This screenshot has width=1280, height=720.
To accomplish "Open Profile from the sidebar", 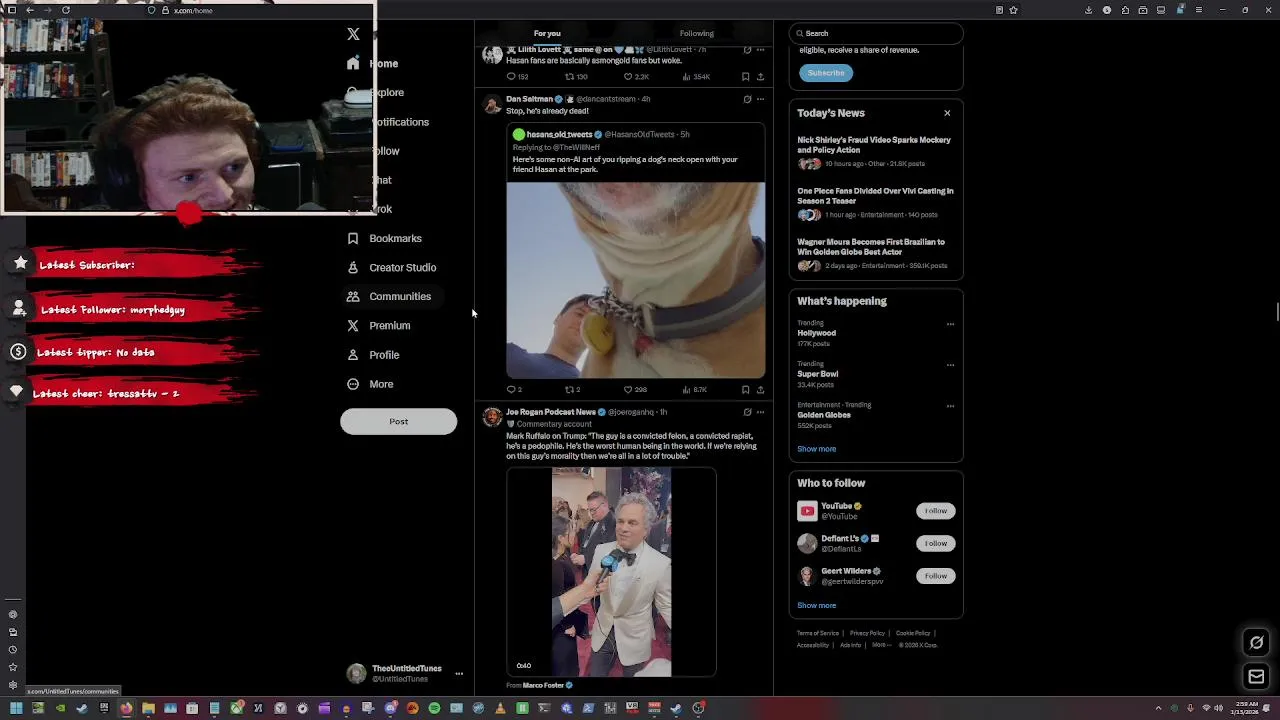I will 373,355.
